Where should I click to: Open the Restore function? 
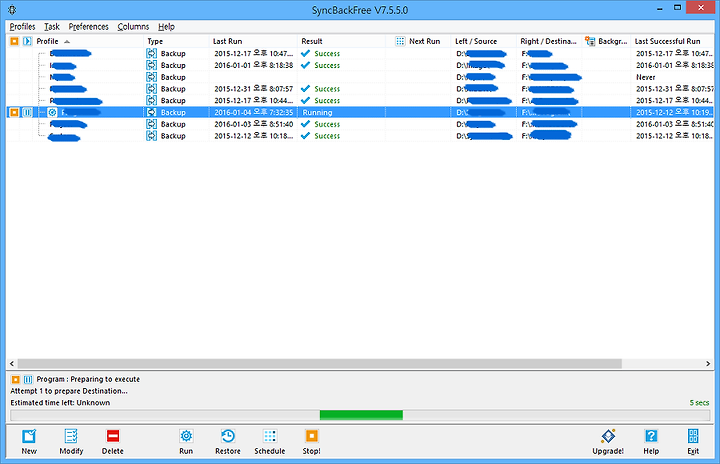pyautogui.click(x=228, y=441)
